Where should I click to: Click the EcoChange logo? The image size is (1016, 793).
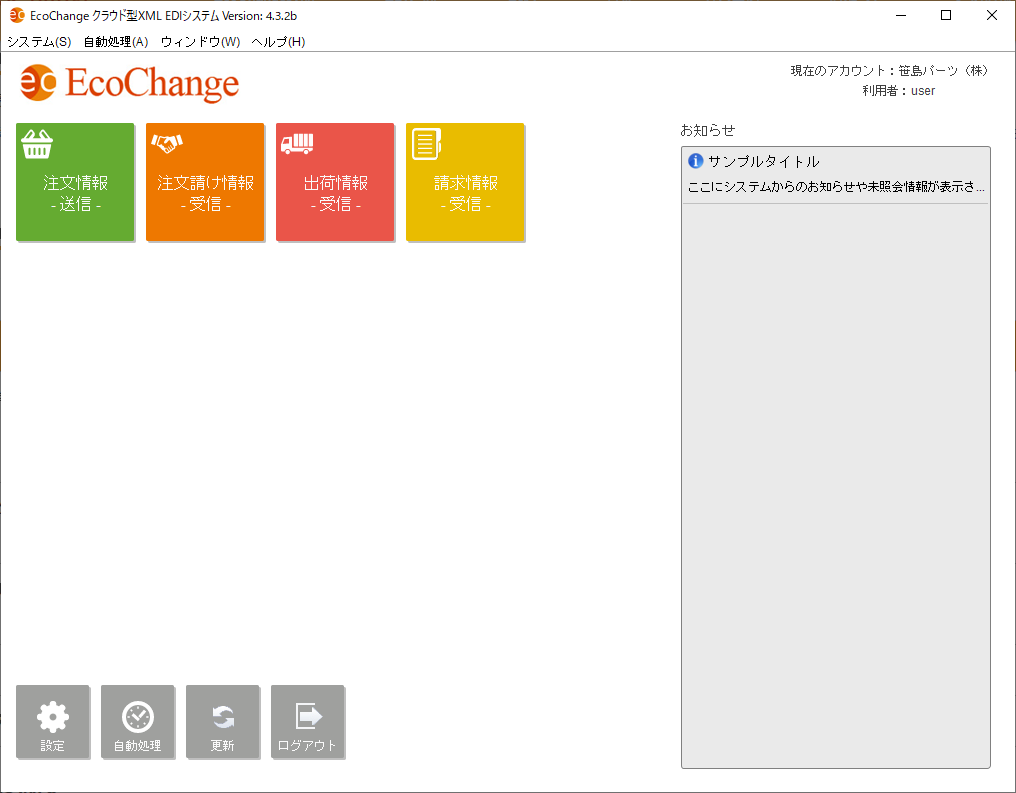[130, 83]
